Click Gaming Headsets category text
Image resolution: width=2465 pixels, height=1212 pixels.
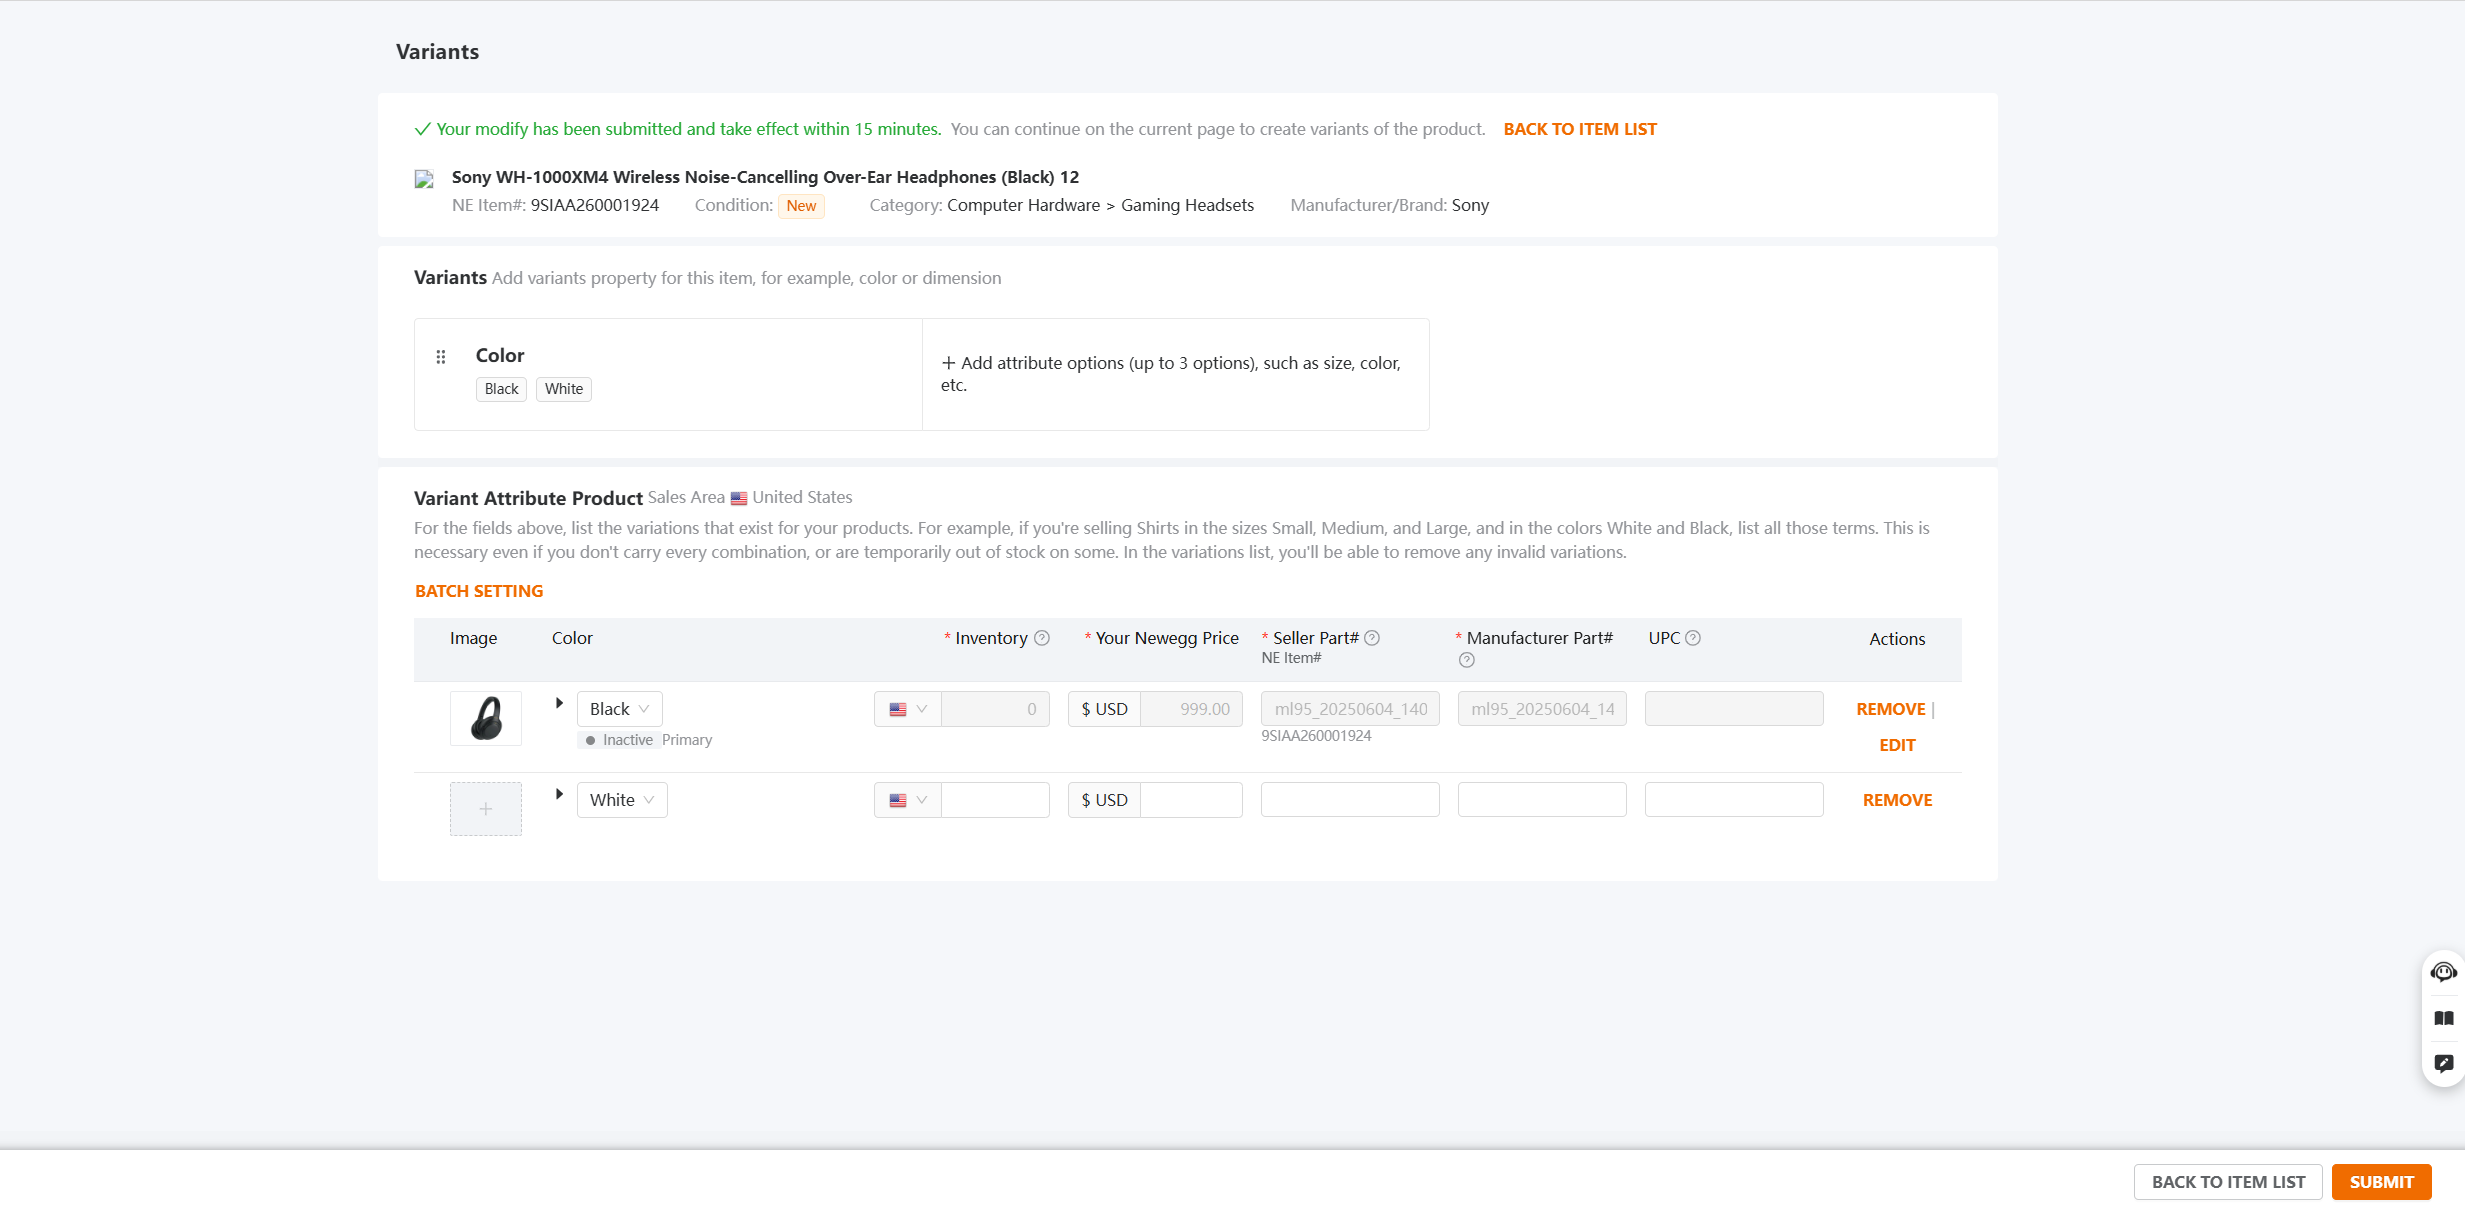[1187, 205]
